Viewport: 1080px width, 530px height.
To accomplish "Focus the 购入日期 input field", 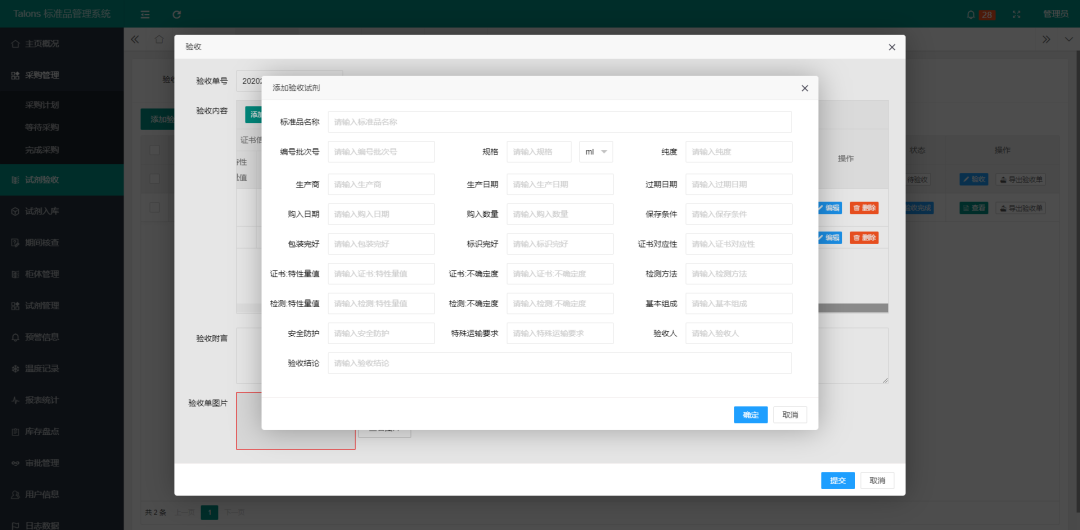I will pyautogui.click(x=381, y=214).
